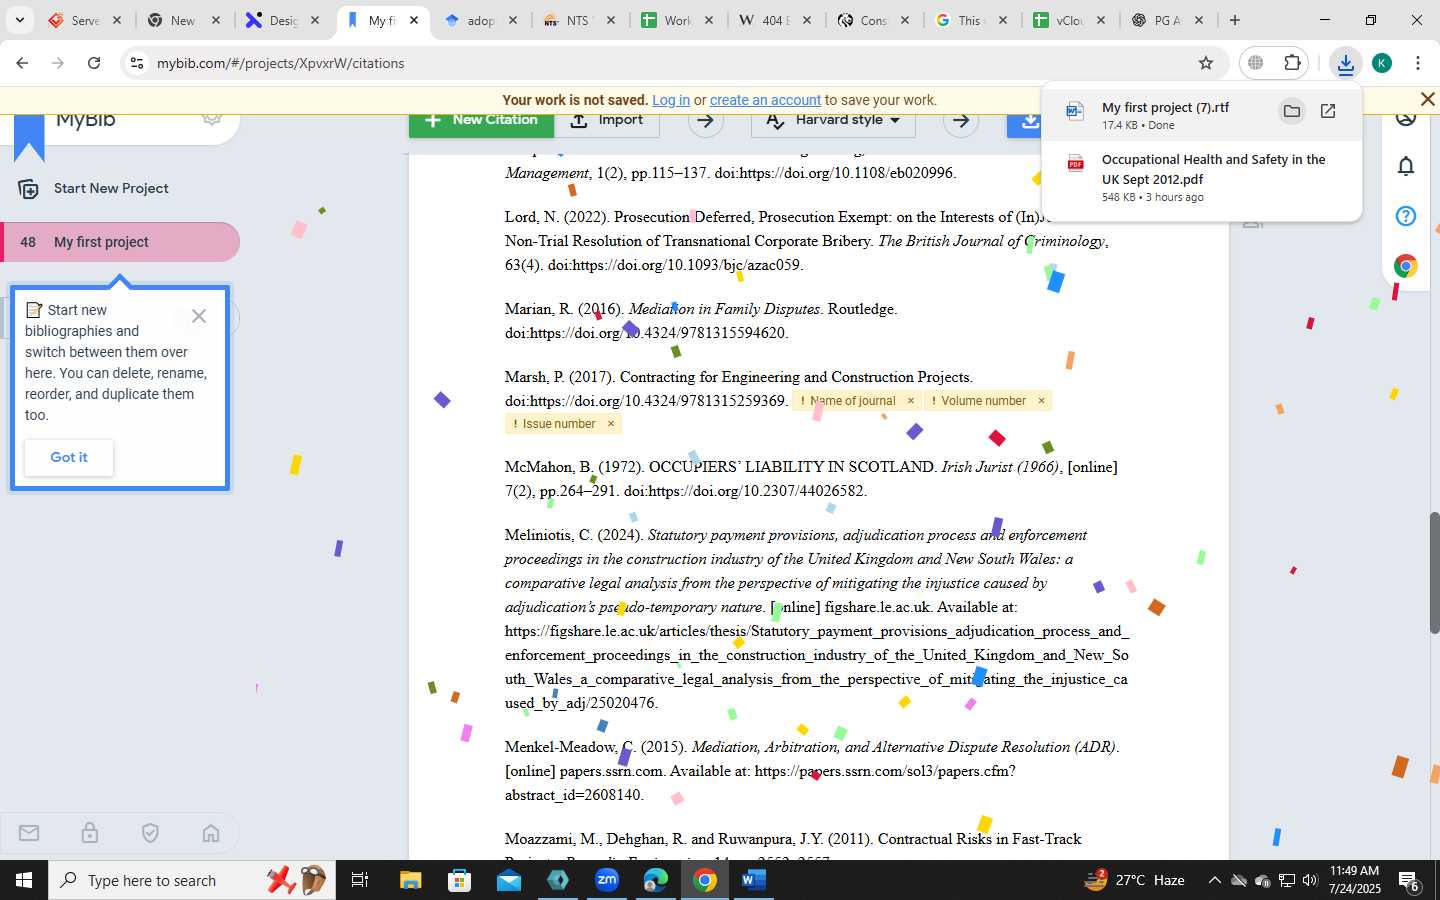The image size is (1440, 900).
Task: Click the New Citation button
Action: tap(481, 121)
